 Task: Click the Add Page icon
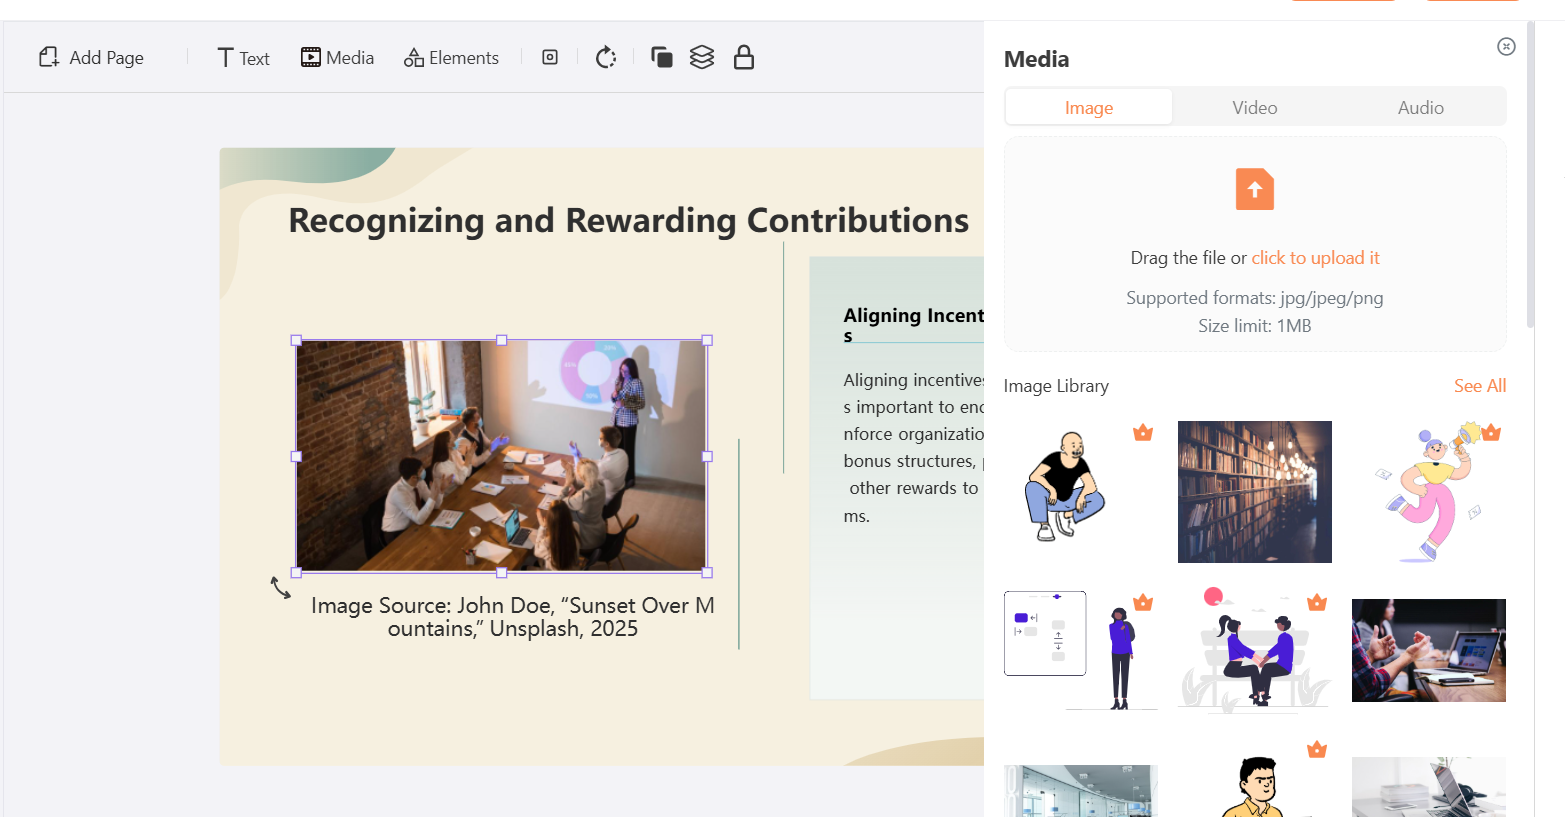pos(48,57)
